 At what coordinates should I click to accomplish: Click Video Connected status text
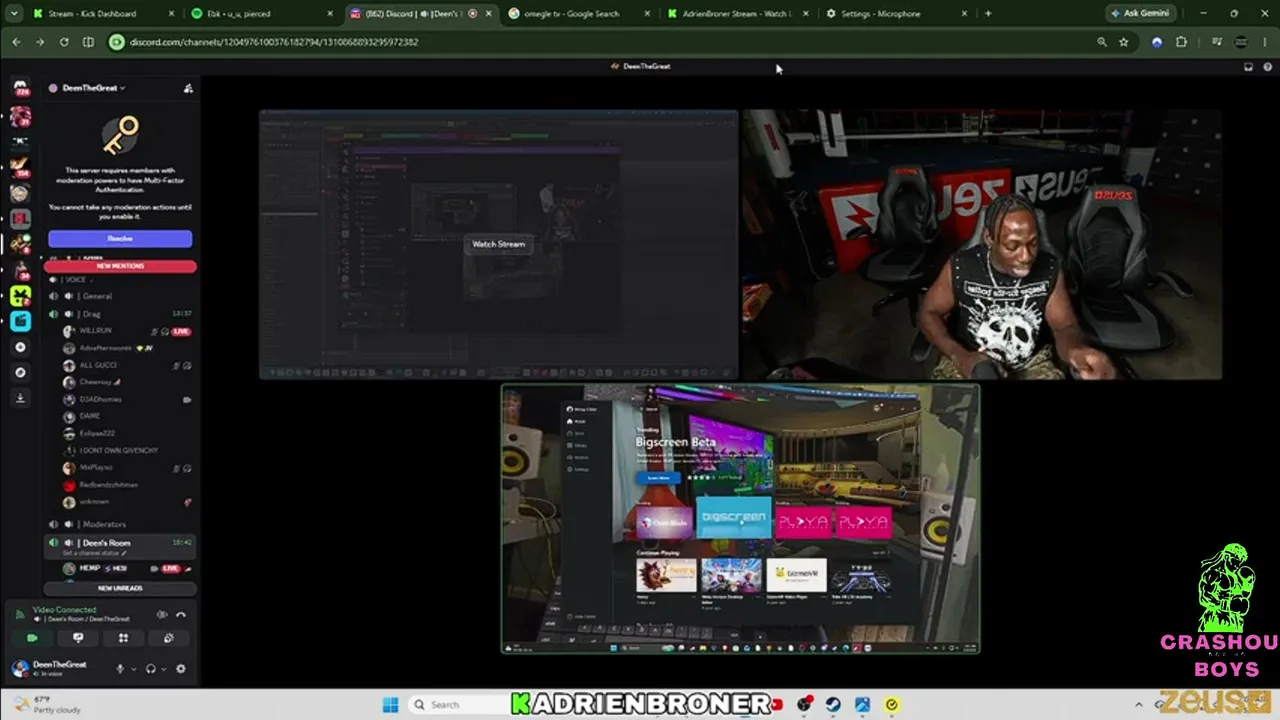point(64,609)
